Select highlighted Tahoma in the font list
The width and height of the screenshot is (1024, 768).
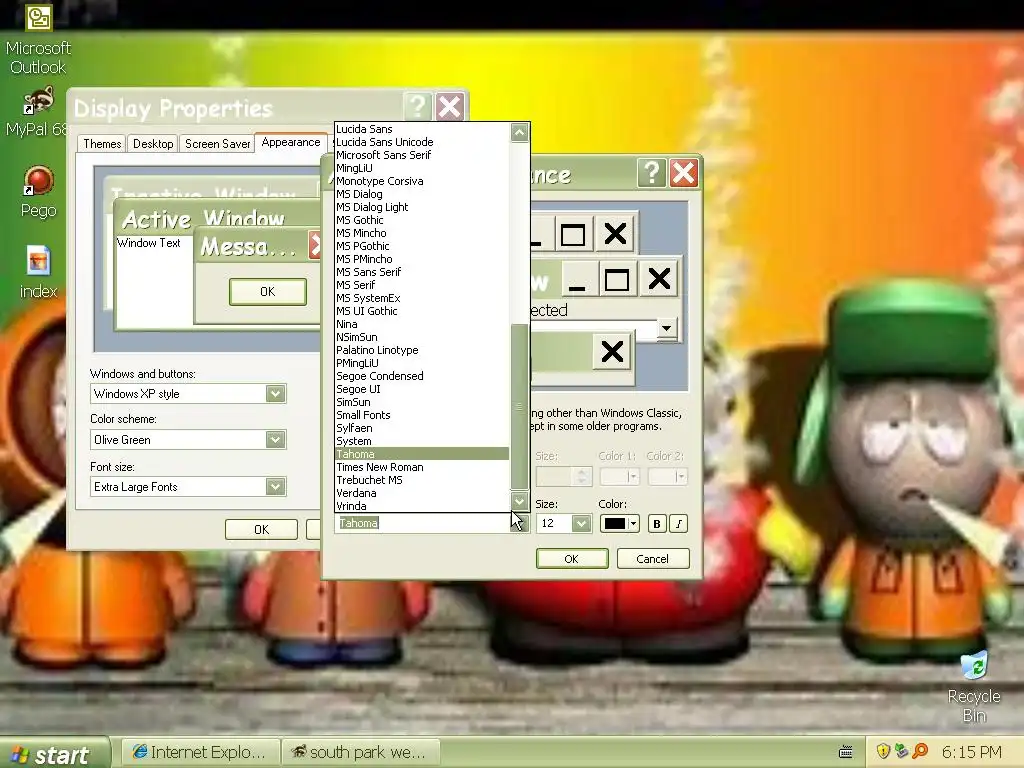pos(422,454)
